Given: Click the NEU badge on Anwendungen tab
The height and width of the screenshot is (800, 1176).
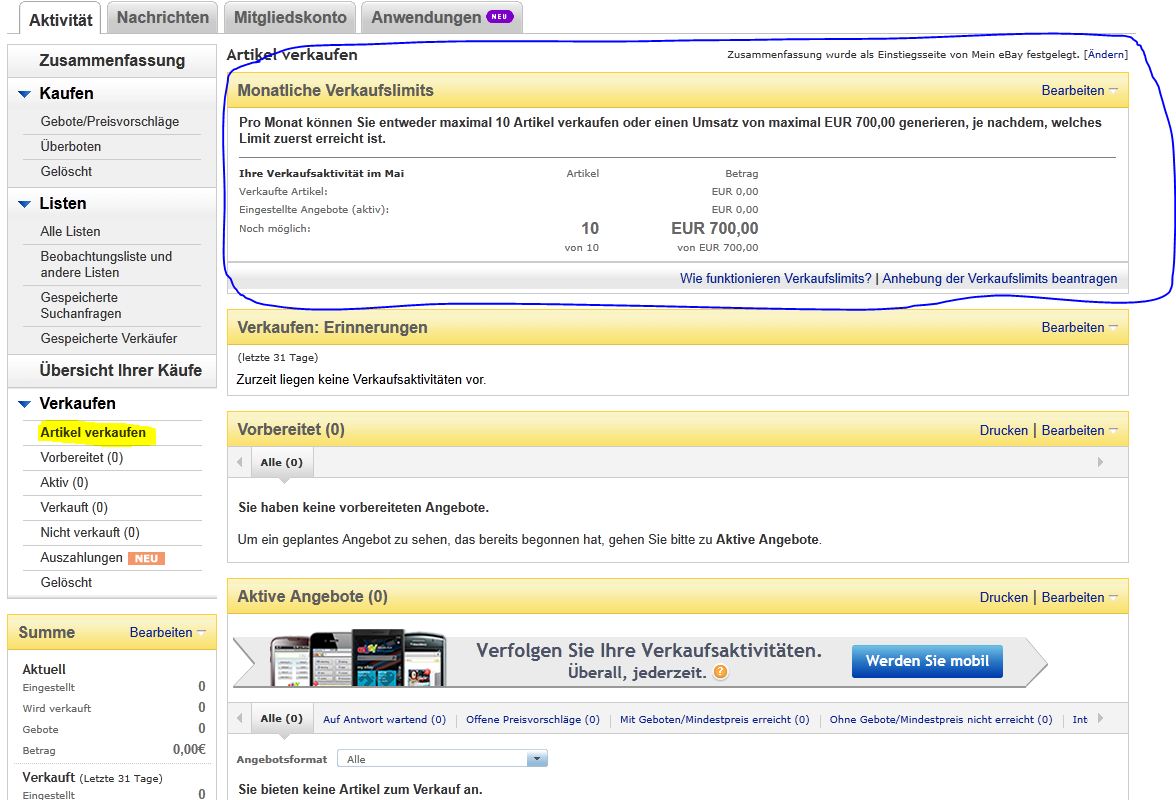Looking at the screenshot, I should [x=500, y=16].
